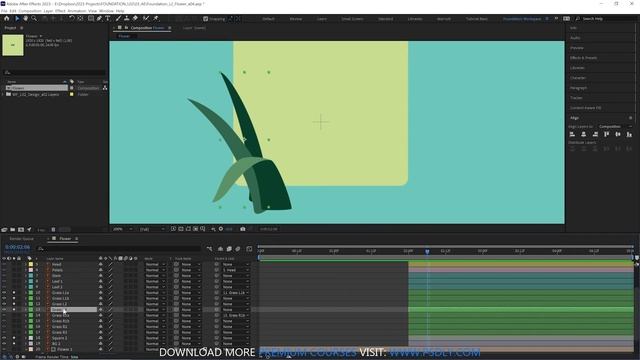This screenshot has width=640, height=360.
Task: Click the yellow label color of Head layer
Action: click(31, 264)
